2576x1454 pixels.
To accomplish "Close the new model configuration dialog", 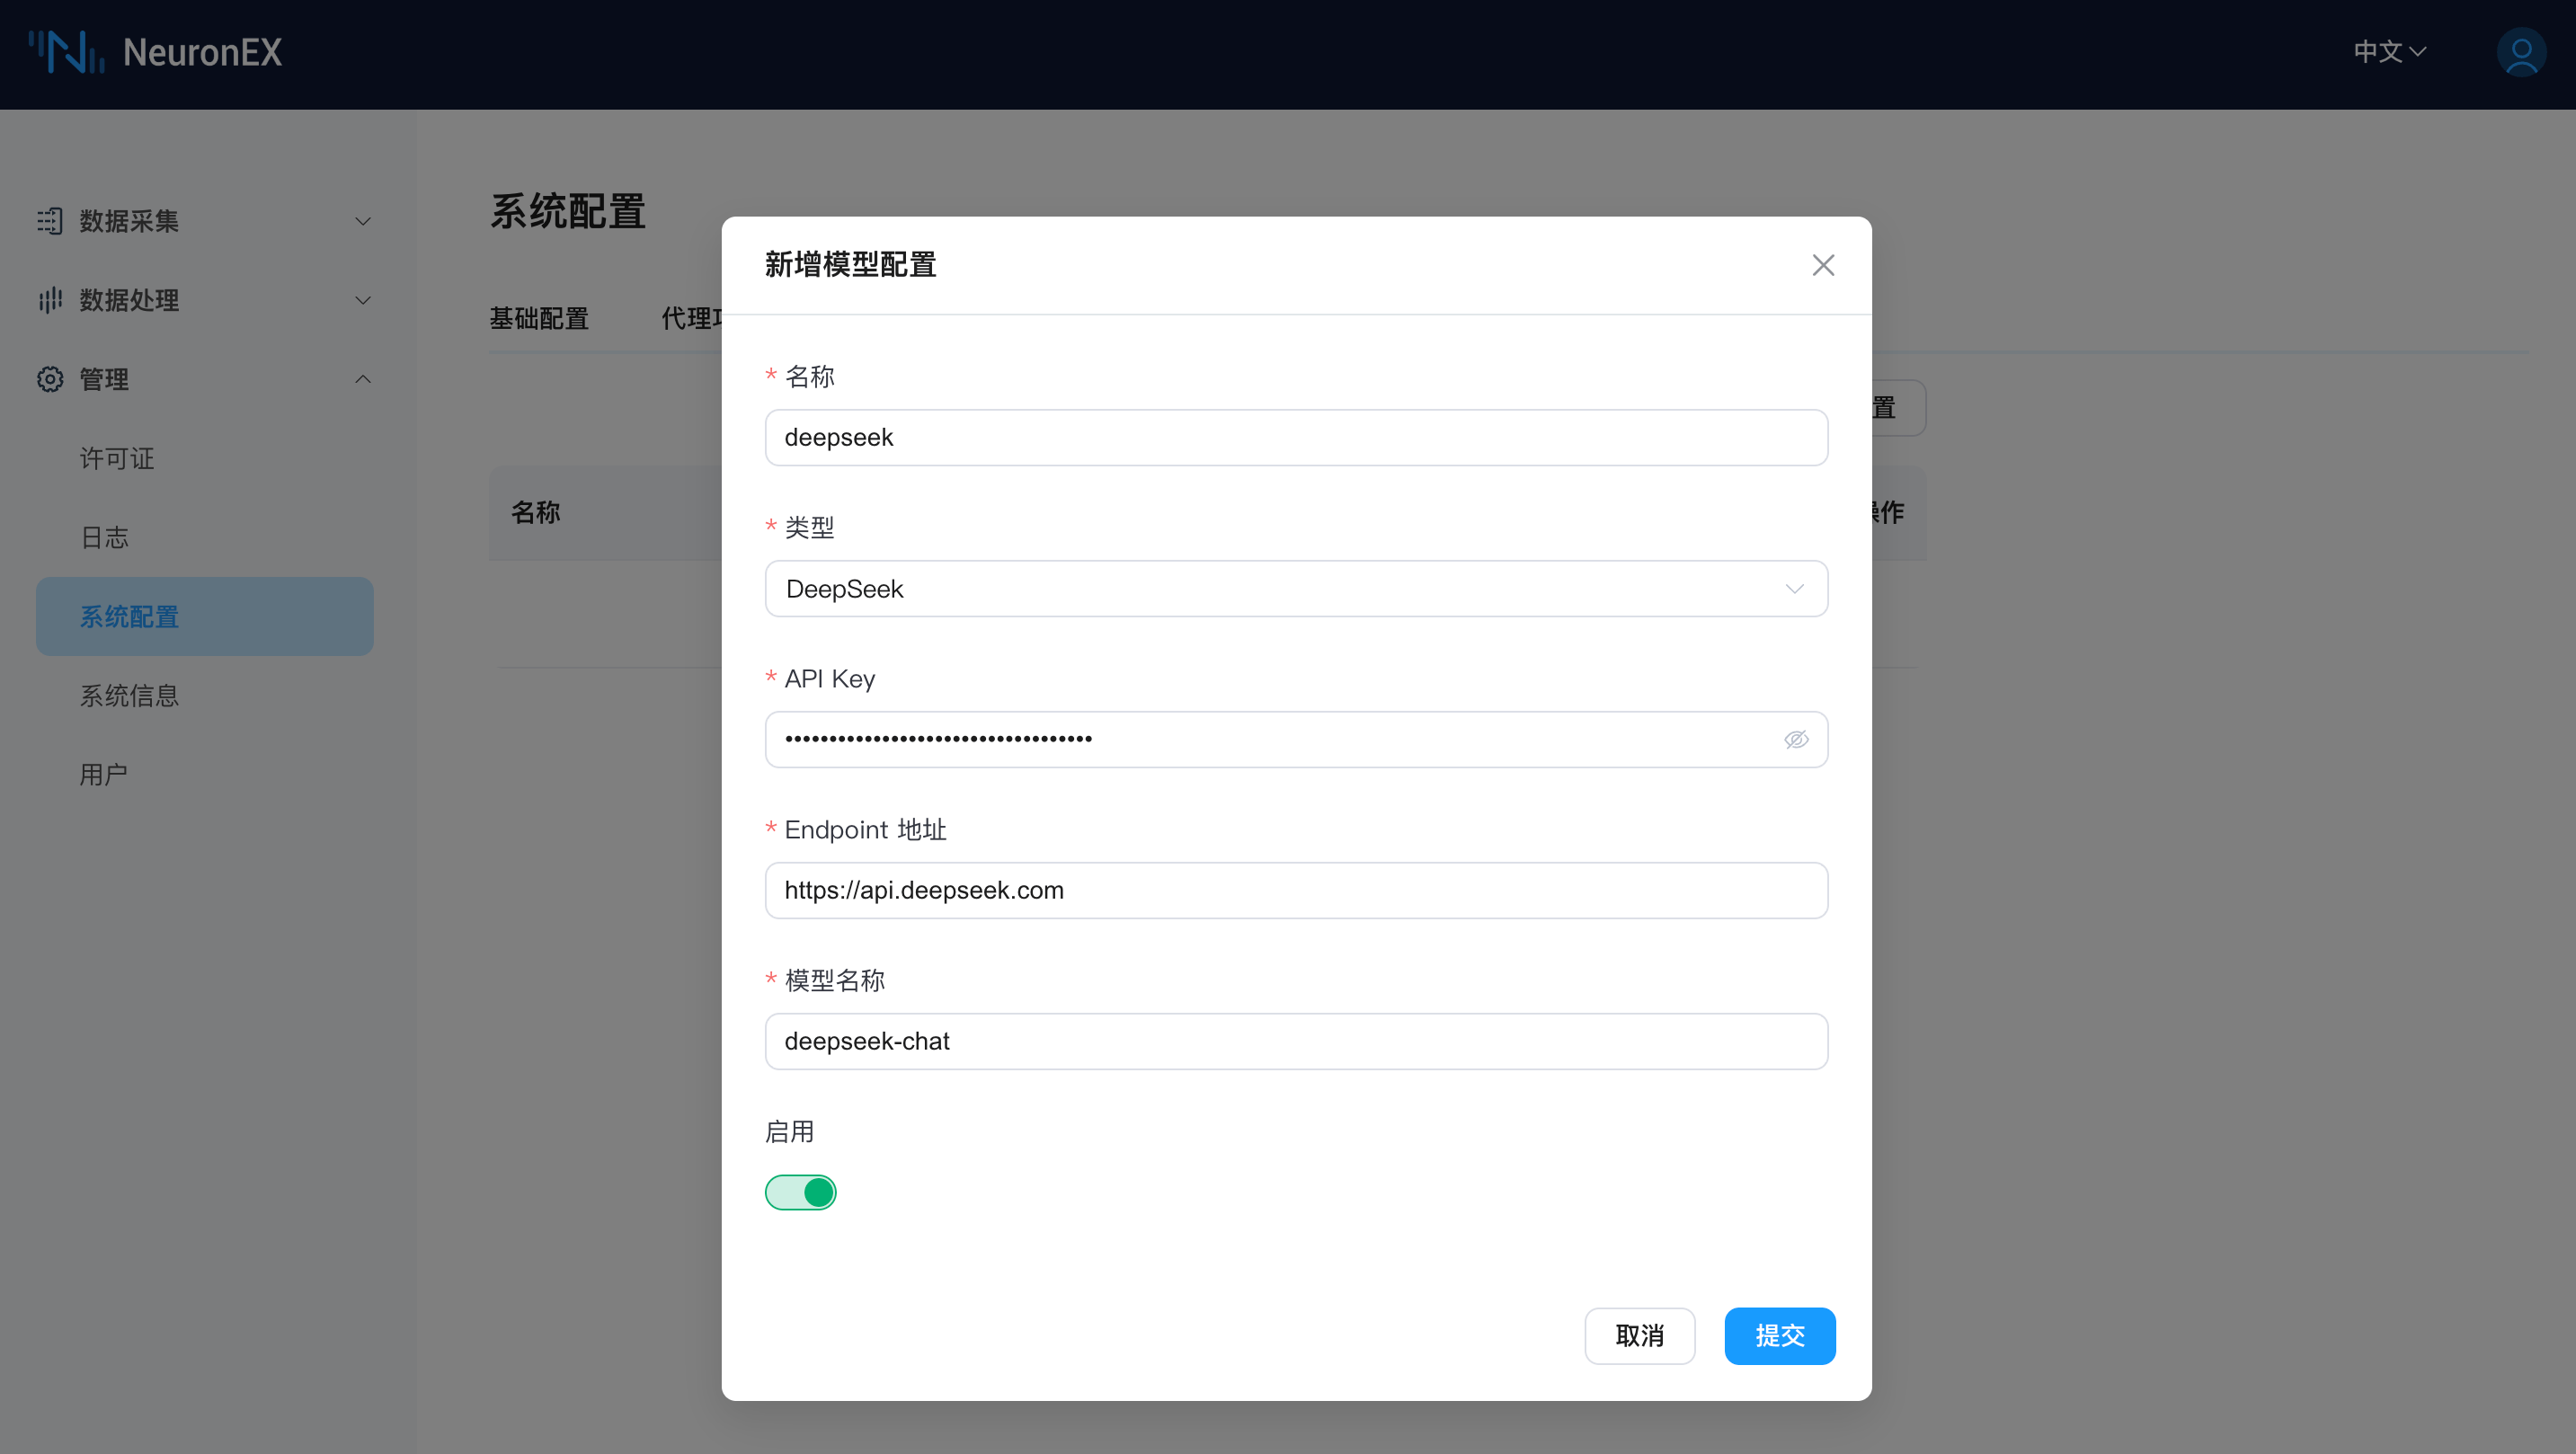I will click(1822, 265).
